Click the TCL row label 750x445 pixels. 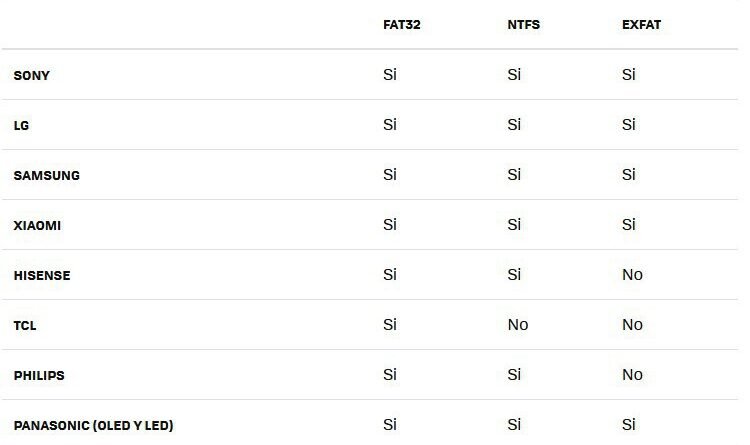[x=25, y=325]
